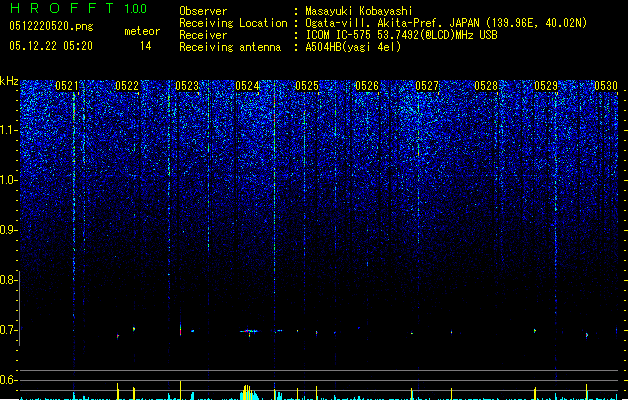629x400 pixels.
Task: Click the meteor count value 14
Action: [x=146, y=46]
